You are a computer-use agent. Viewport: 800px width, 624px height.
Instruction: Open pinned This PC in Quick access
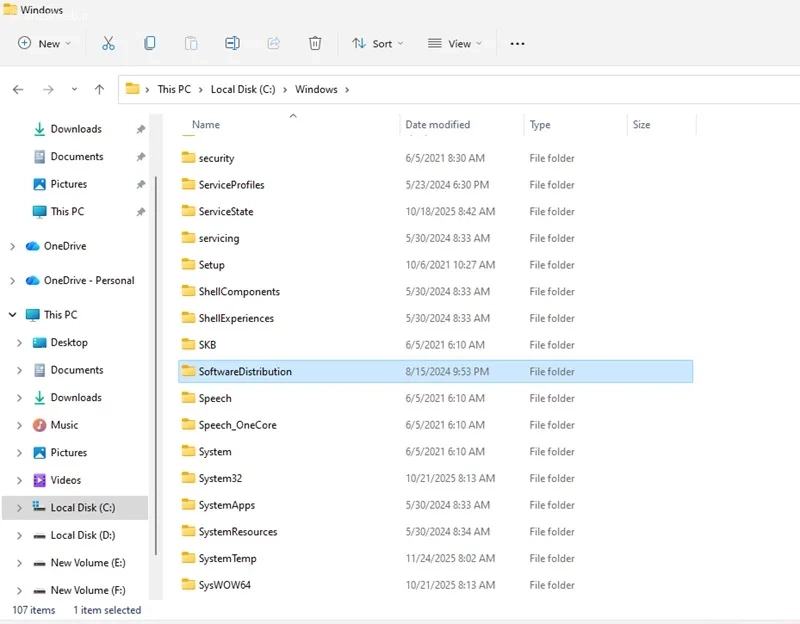pos(67,212)
